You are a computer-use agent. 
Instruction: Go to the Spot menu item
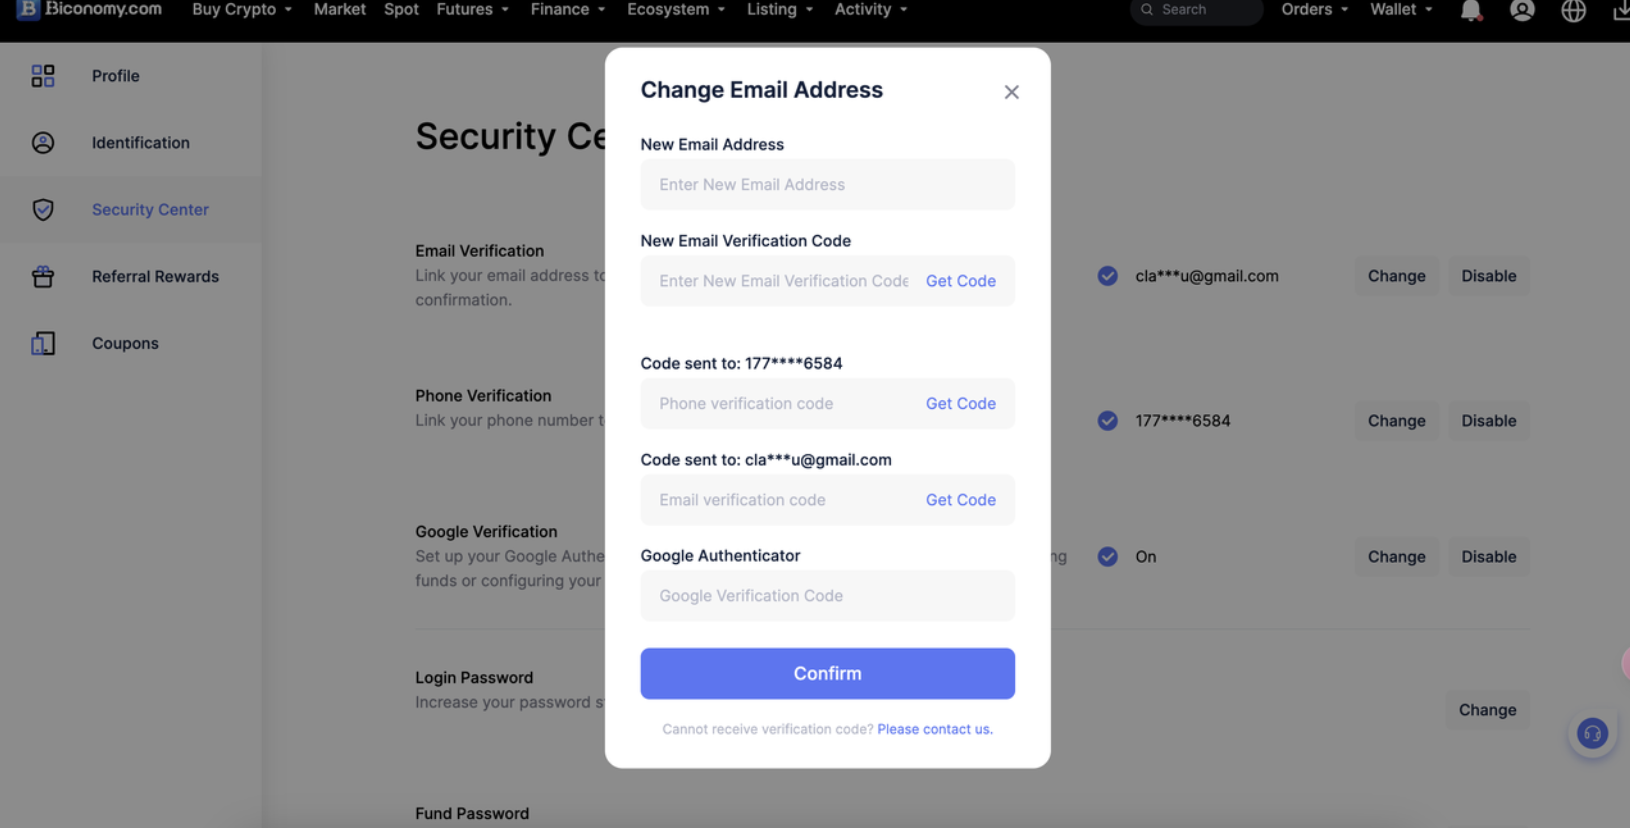pos(401,10)
